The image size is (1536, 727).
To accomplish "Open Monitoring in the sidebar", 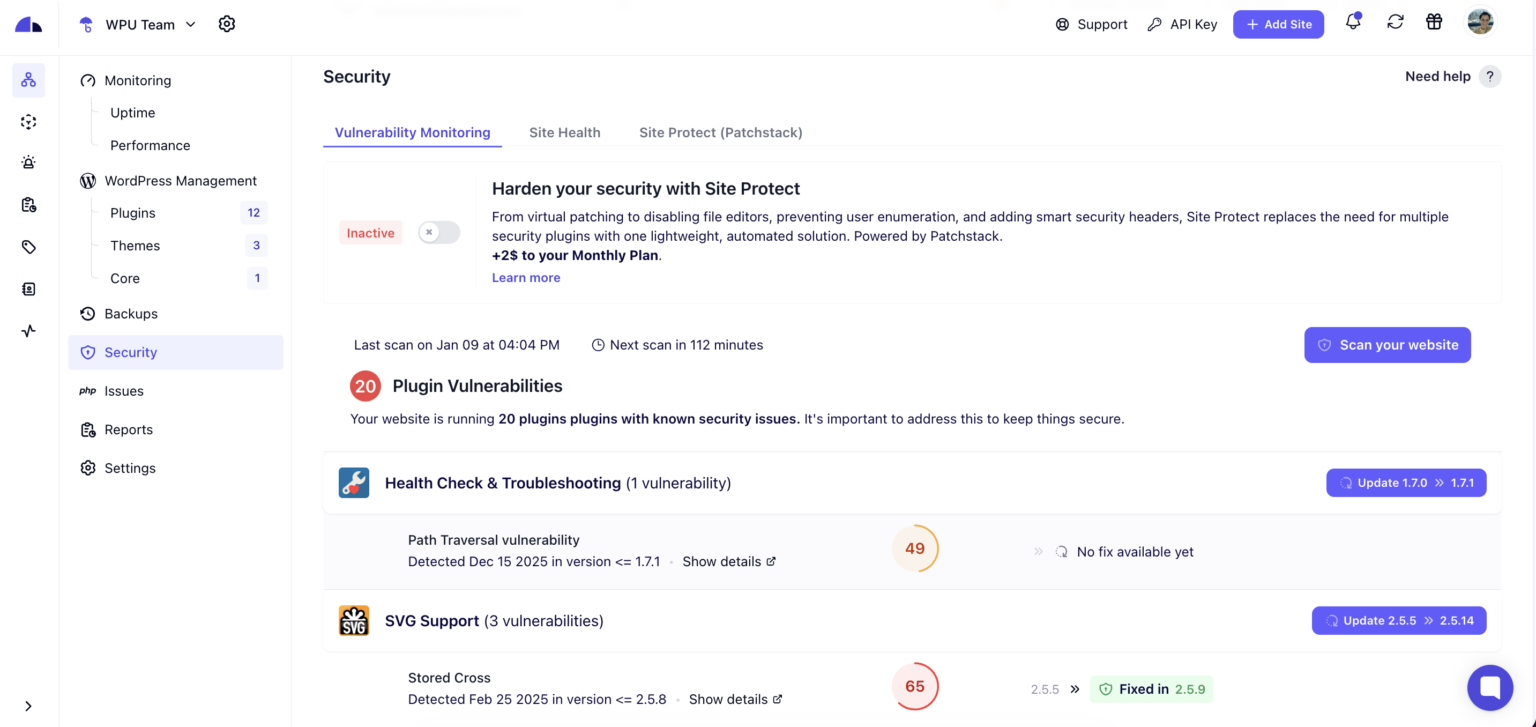I will [137, 80].
